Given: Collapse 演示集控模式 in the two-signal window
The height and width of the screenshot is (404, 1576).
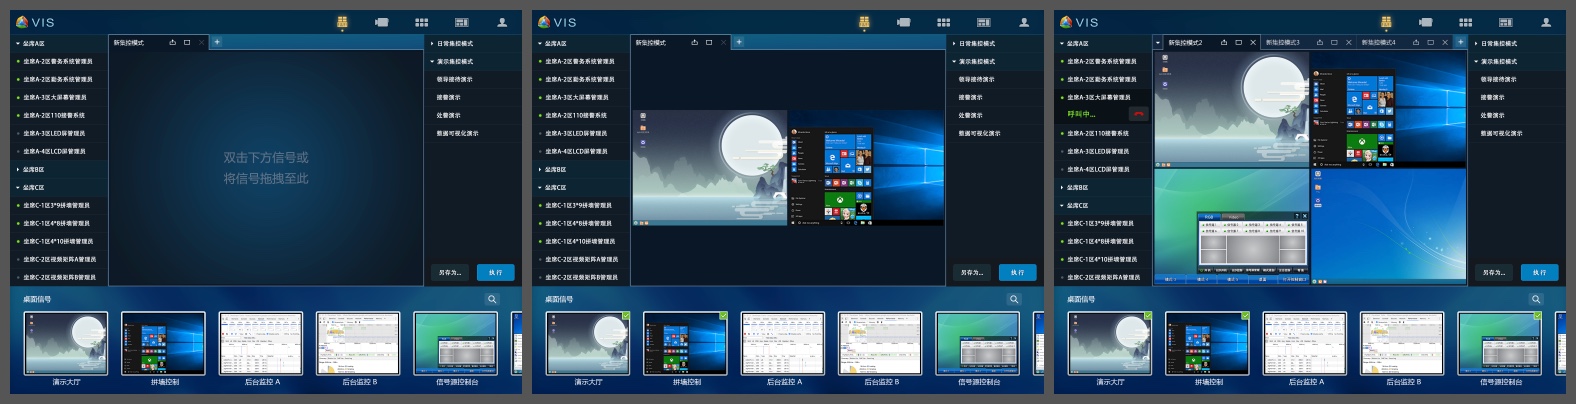Looking at the screenshot, I should coord(976,61).
